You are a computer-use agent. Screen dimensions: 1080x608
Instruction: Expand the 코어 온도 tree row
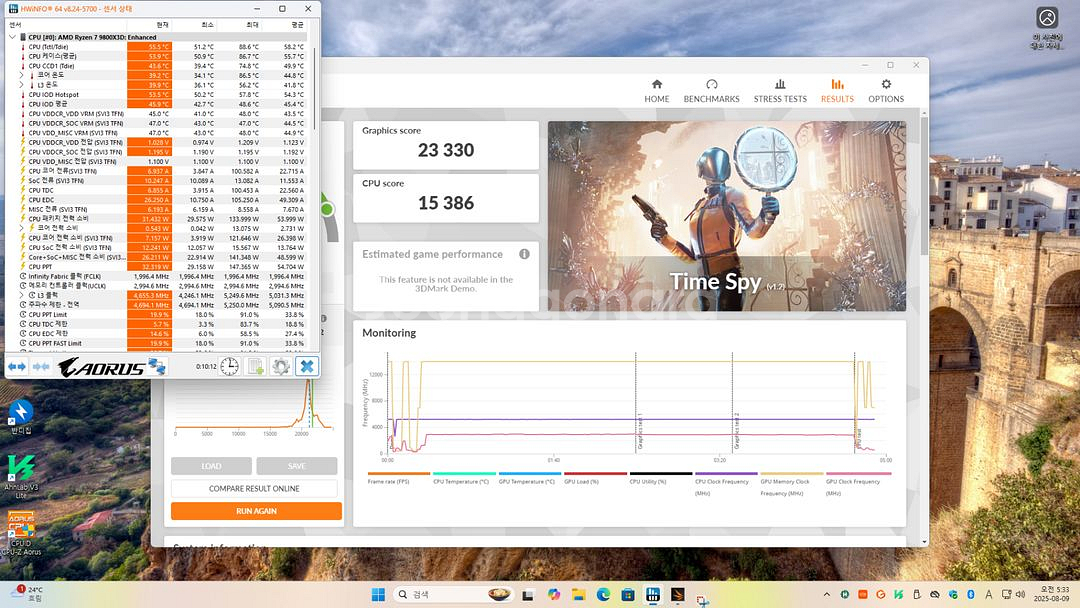click(21, 75)
